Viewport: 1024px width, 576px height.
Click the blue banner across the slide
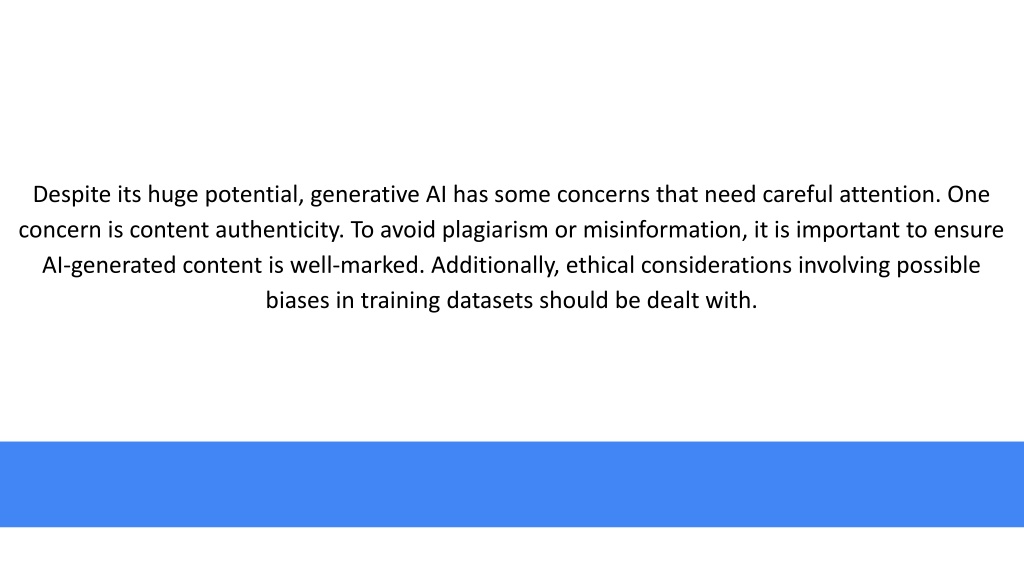tap(512, 484)
